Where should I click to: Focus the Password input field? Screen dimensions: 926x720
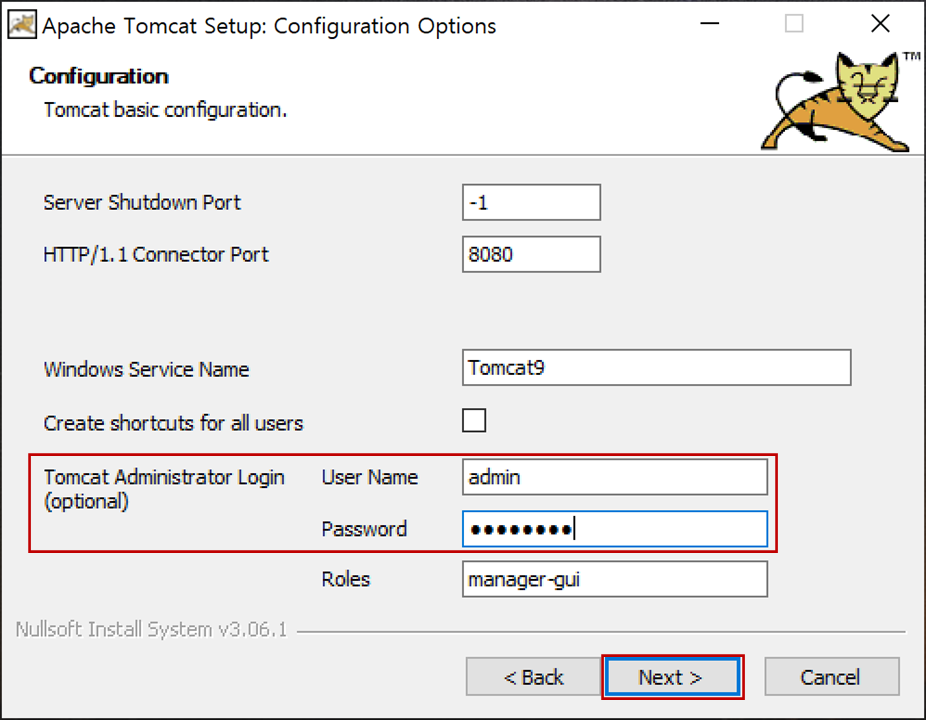click(615, 529)
